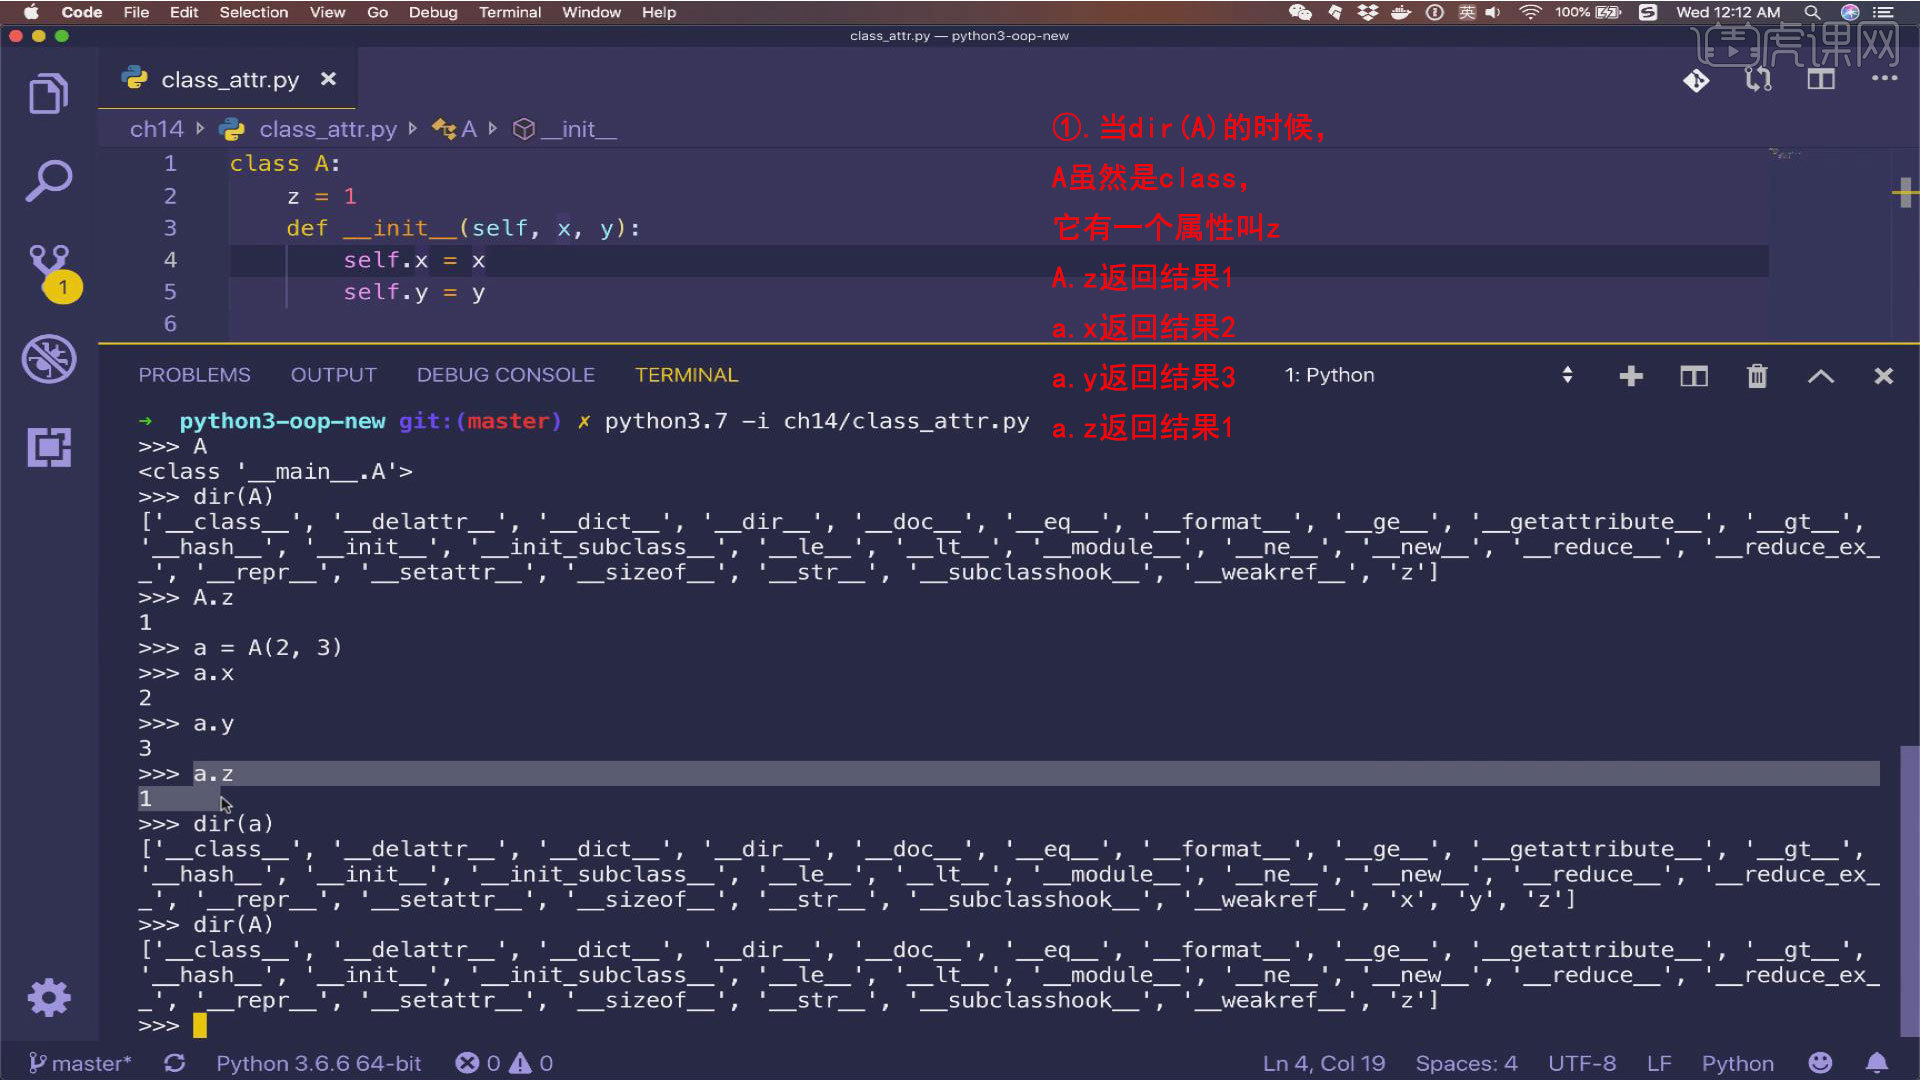Open the Debug view in activity bar
Image resolution: width=1920 pixels, height=1080 pixels.
point(48,358)
